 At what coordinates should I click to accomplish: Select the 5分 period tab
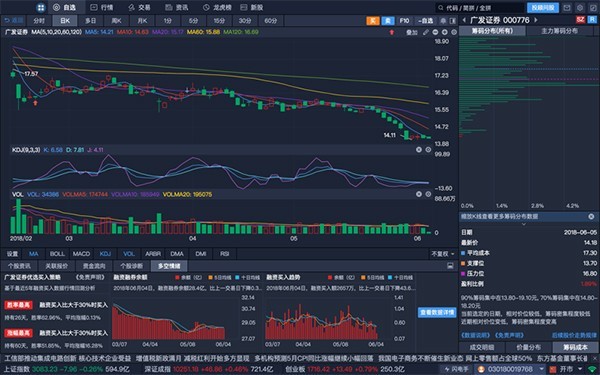click(x=193, y=21)
